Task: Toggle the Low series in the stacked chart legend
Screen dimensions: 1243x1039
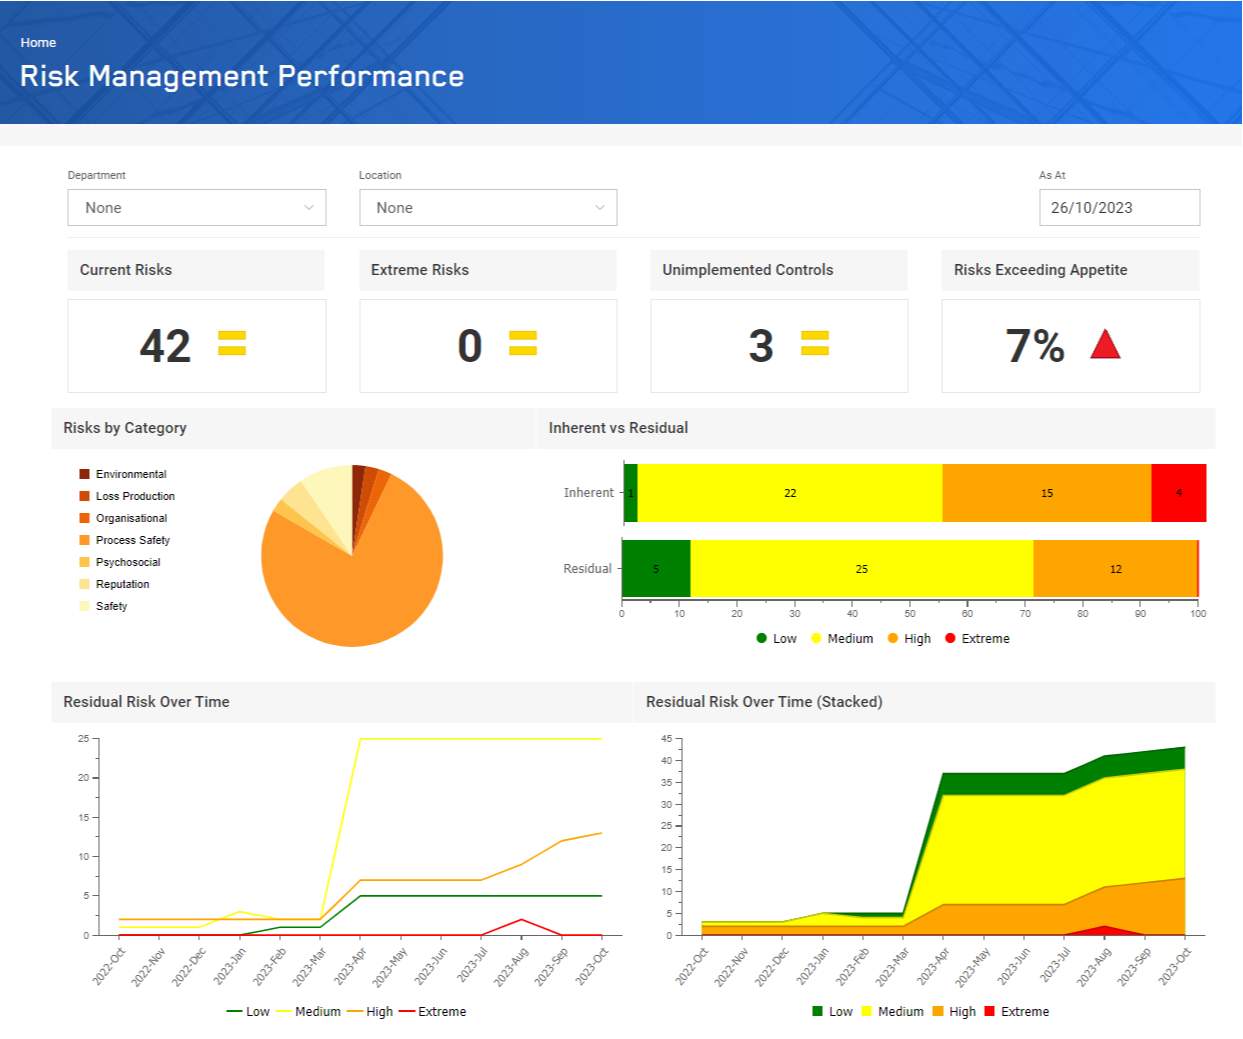Action: (x=819, y=1012)
